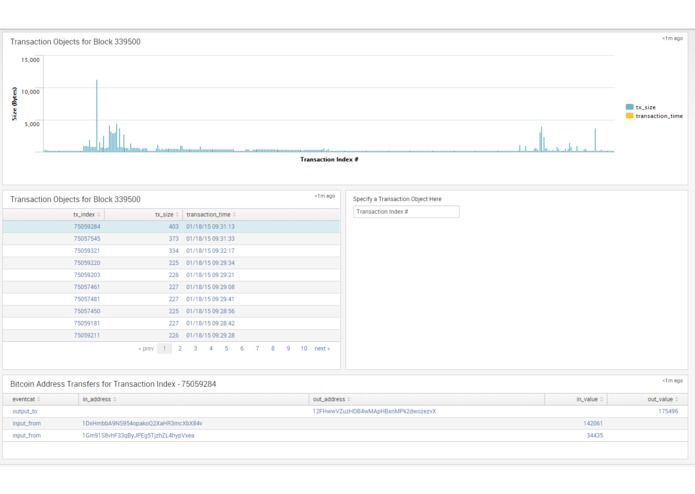Select transaction index 75057481
The image size is (695, 494).
click(x=87, y=299)
